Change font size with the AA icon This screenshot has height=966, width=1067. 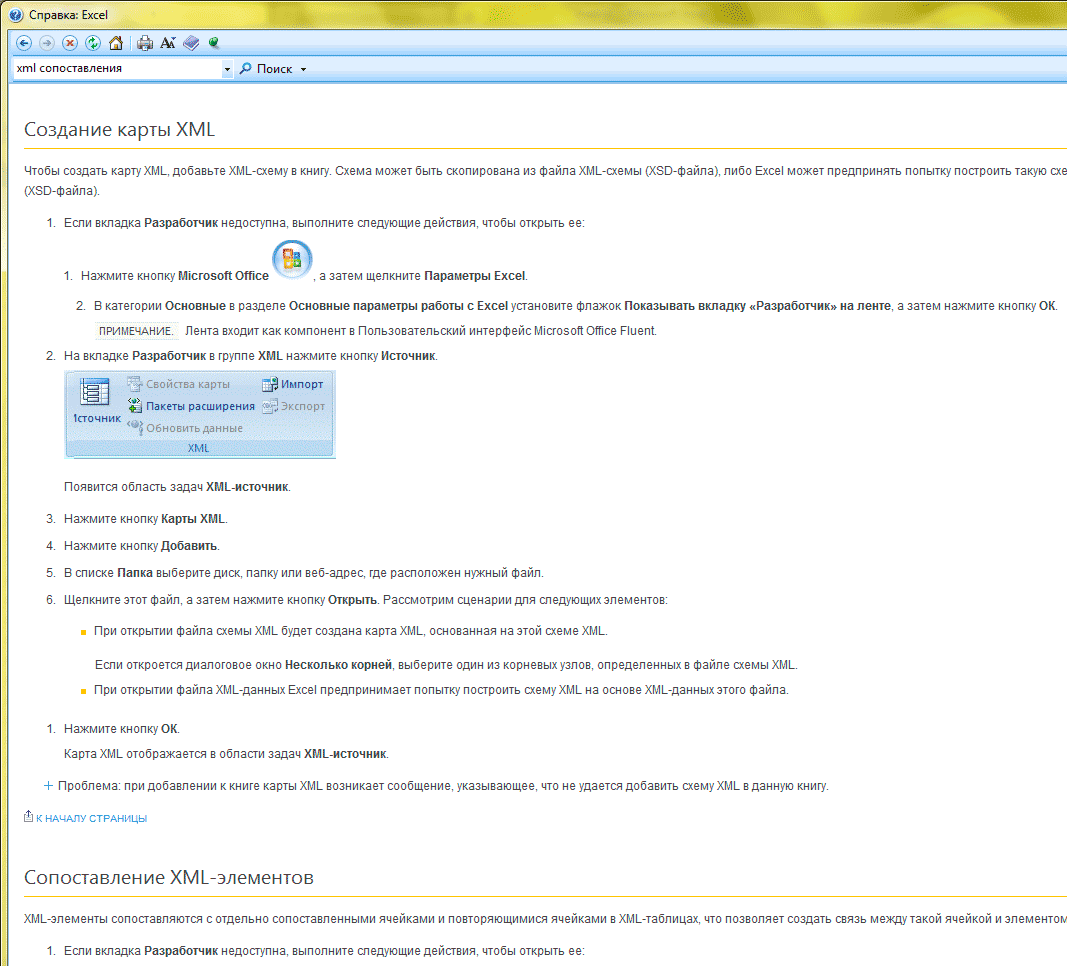tap(168, 44)
